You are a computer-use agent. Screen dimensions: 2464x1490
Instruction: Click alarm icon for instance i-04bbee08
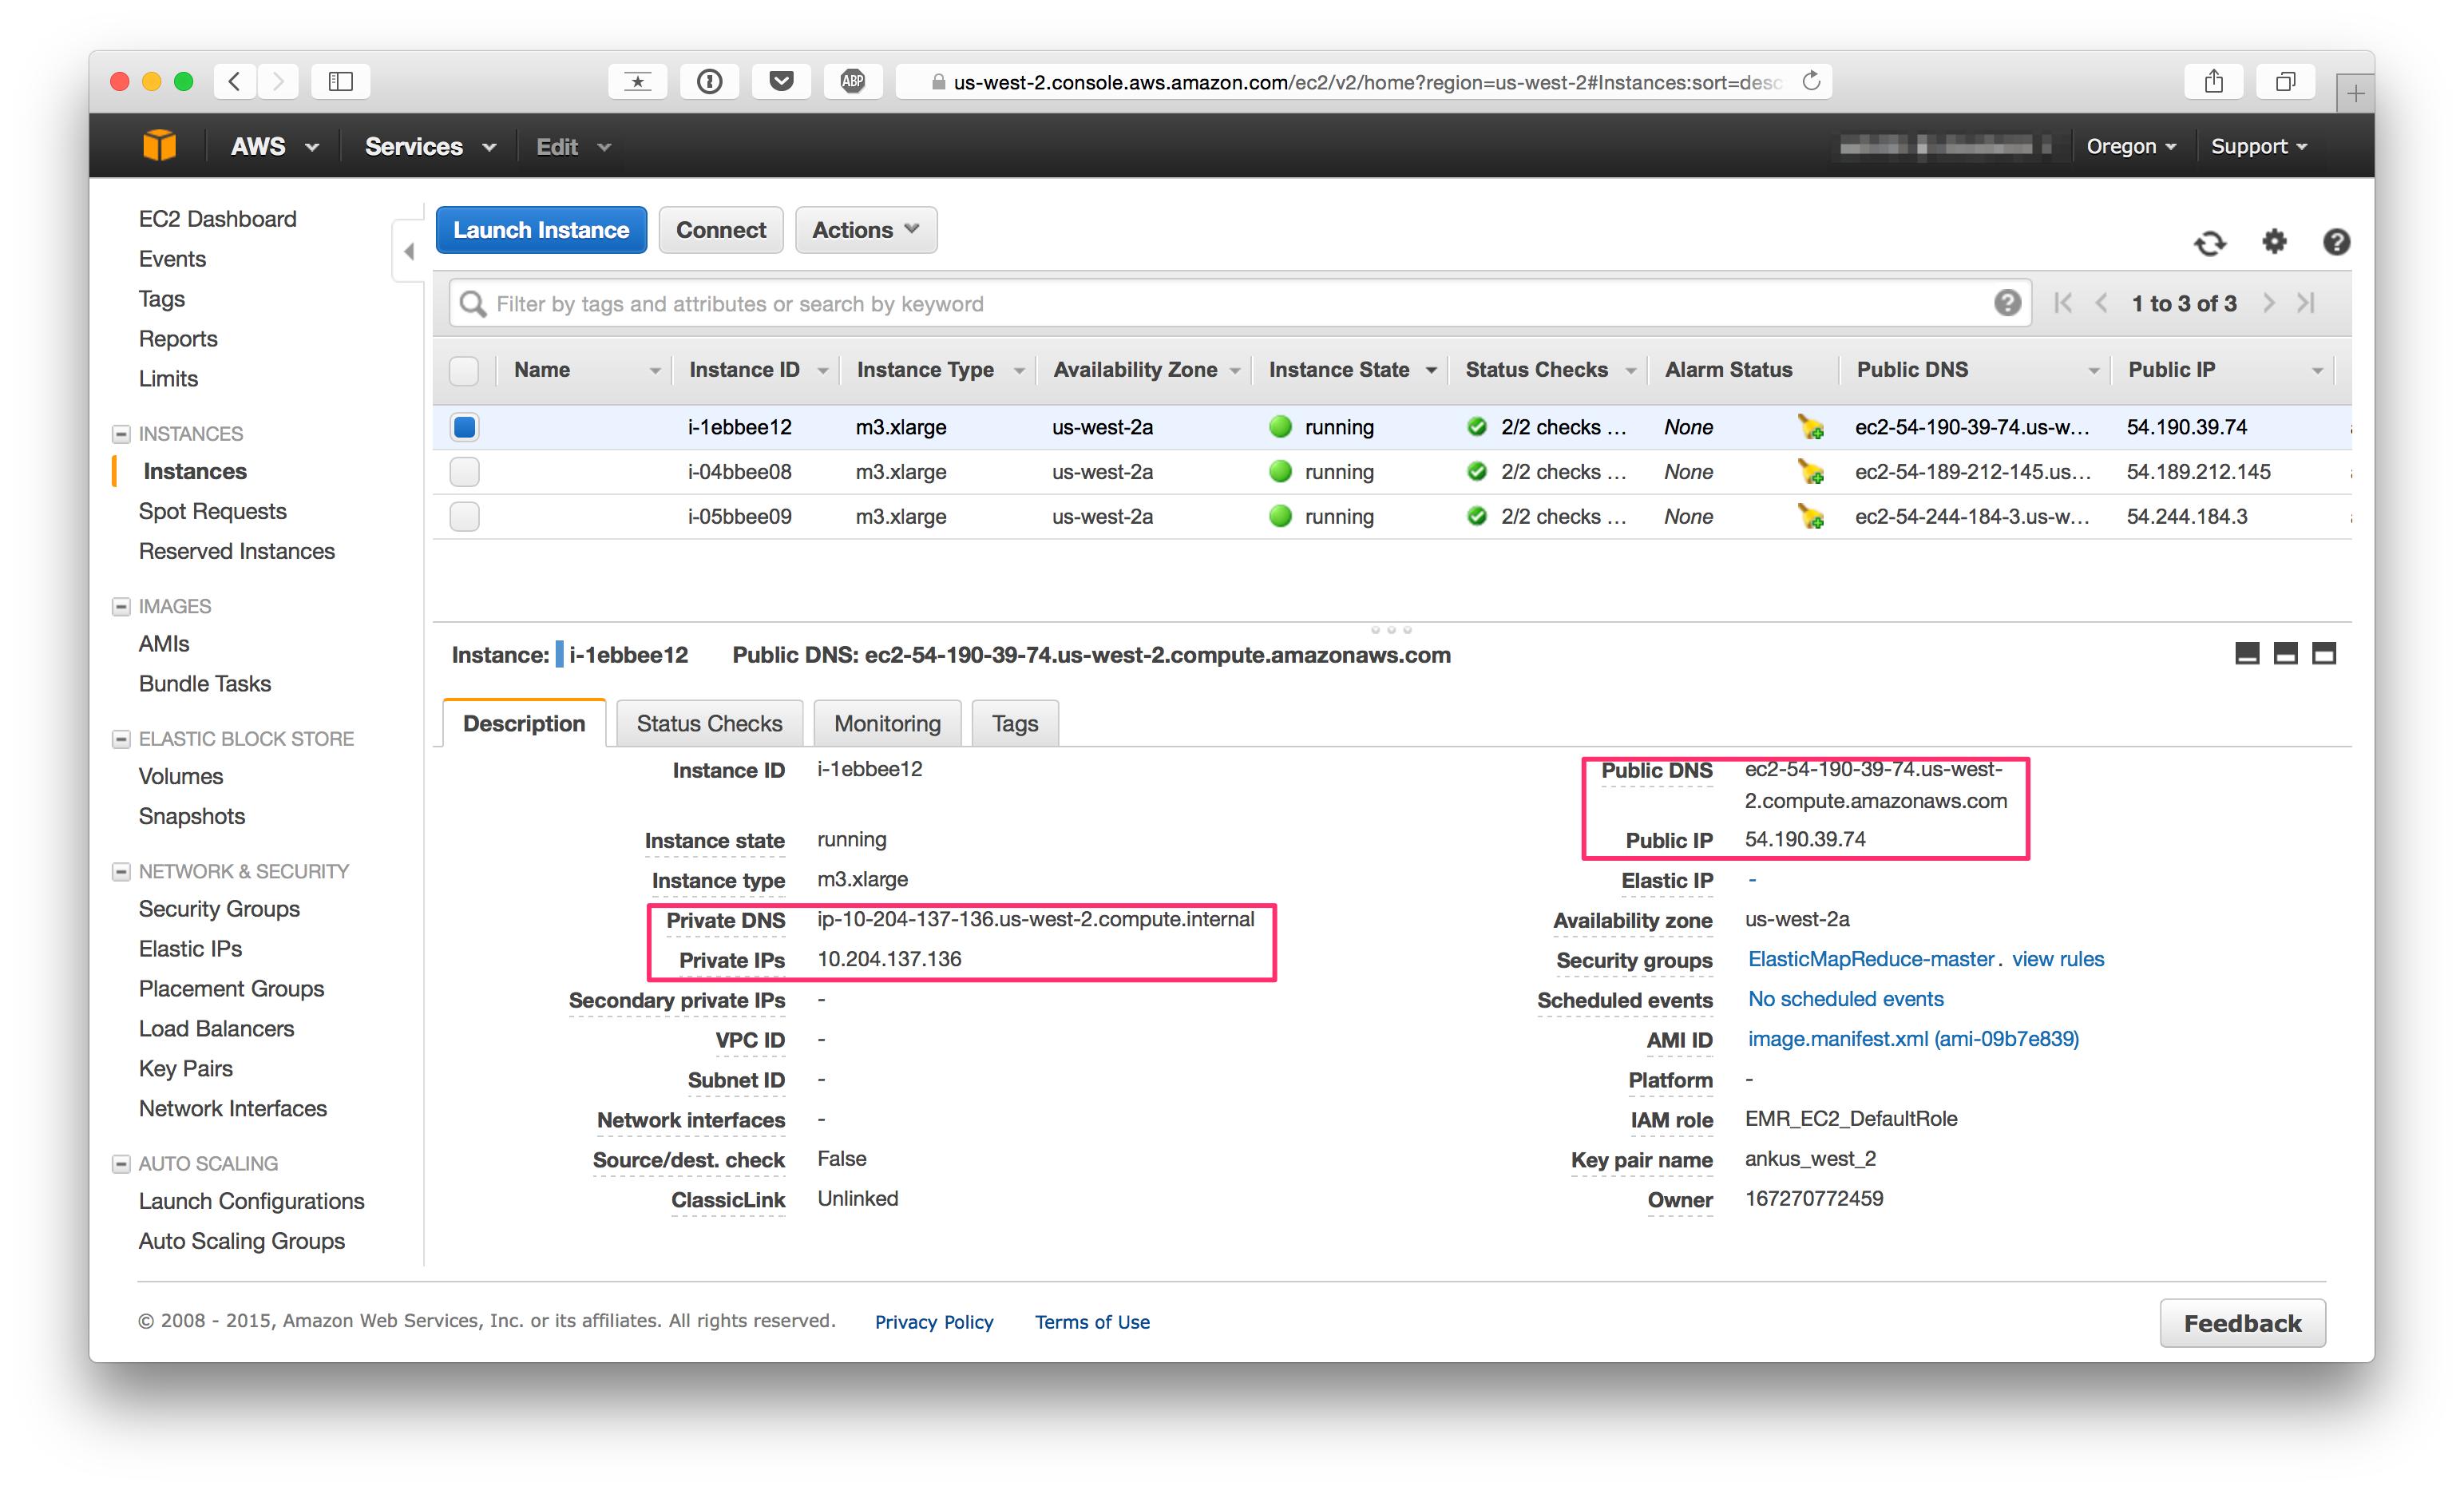tap(1810, 472)
